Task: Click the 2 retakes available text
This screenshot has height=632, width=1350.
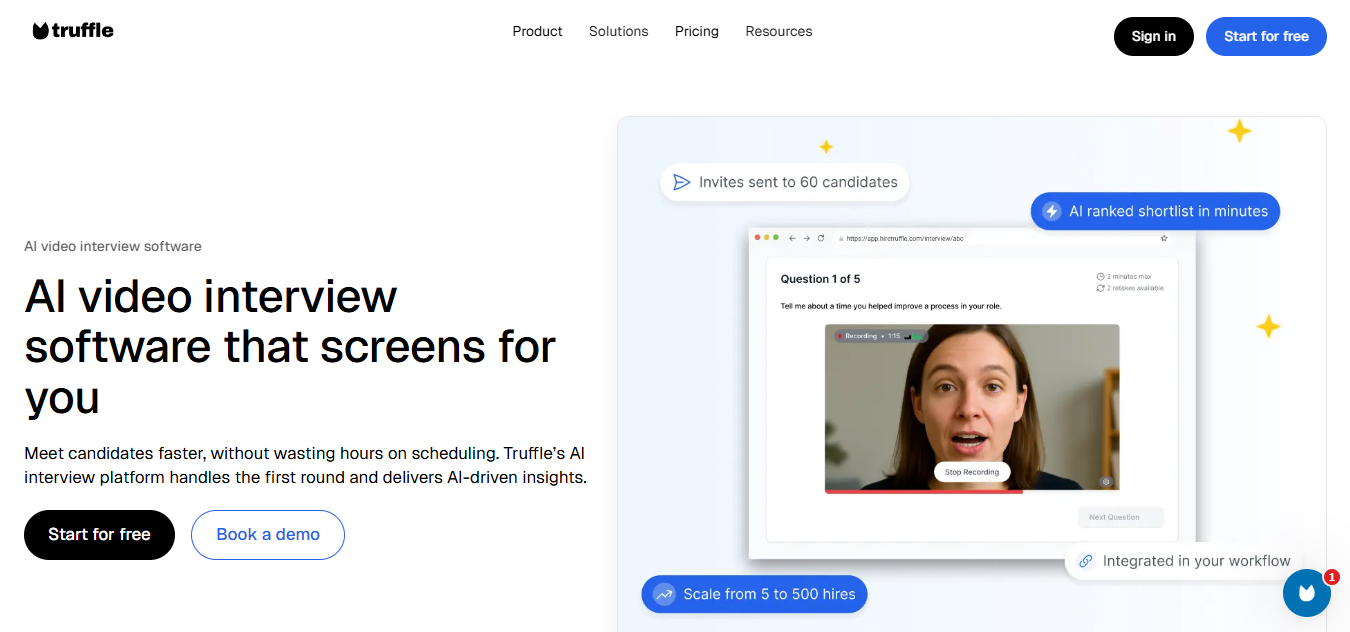Action: pyautogui.click(x=1135, y=288)
